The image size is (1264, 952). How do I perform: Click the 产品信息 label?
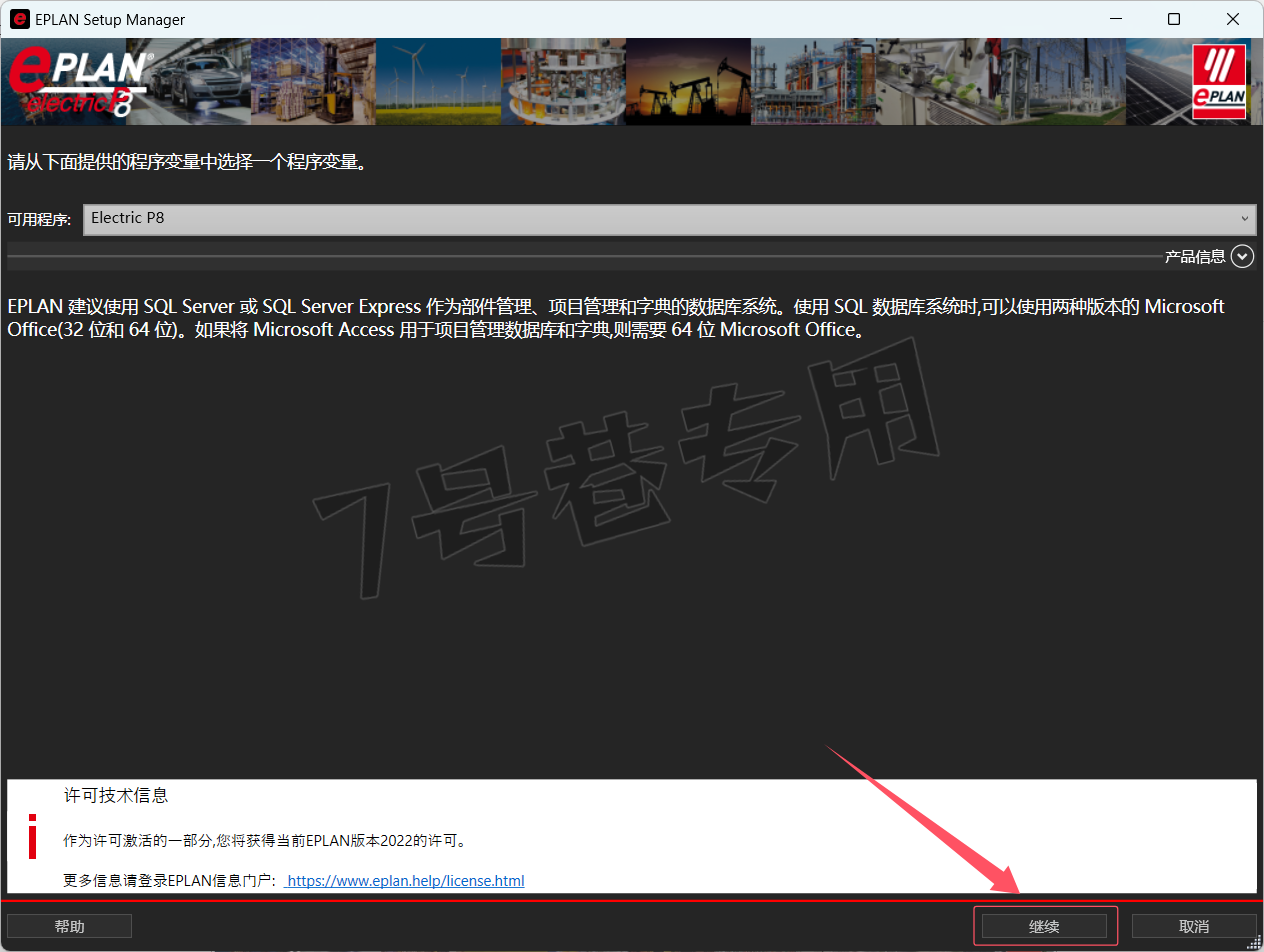coord(1195,257)
